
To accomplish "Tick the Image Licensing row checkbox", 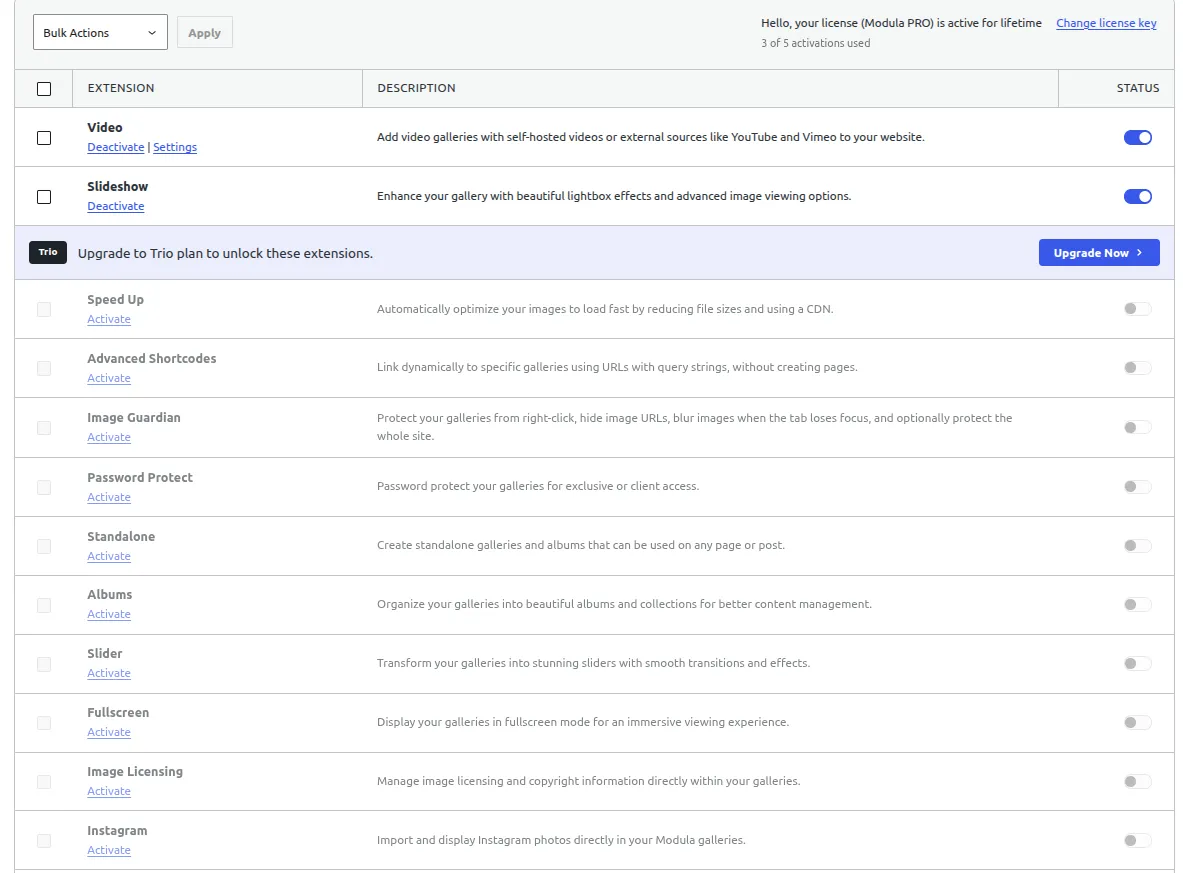I will pos(45,782).
